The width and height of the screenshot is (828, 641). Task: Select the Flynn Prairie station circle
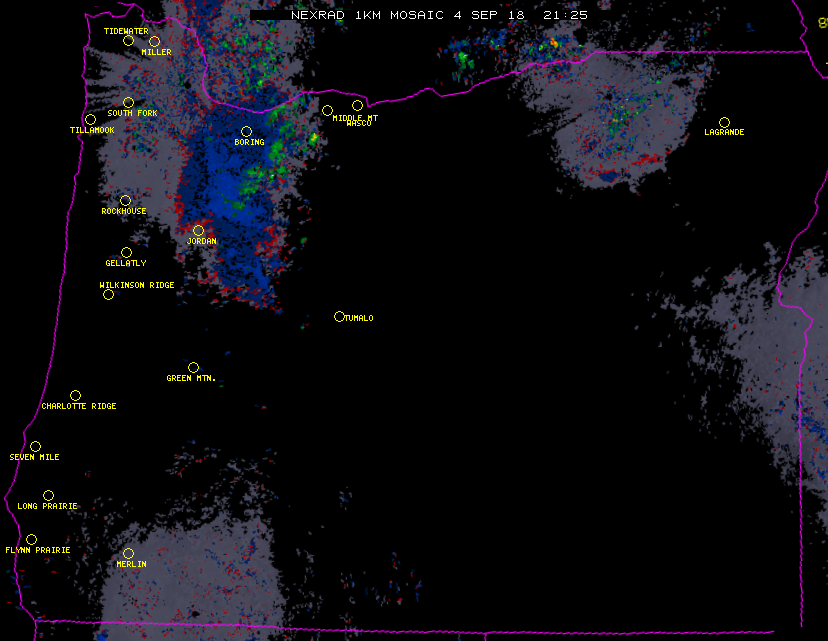click(x=31, y=539)
